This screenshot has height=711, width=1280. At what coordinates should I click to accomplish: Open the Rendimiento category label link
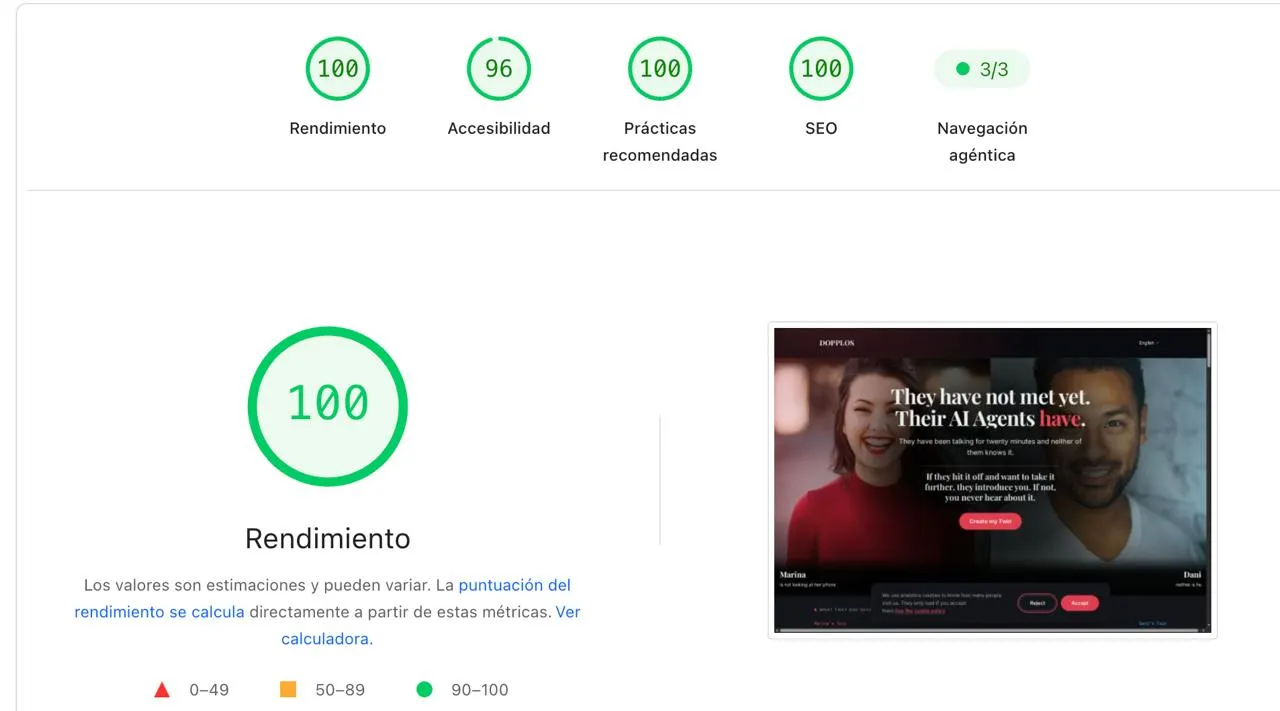pos(337,128)
